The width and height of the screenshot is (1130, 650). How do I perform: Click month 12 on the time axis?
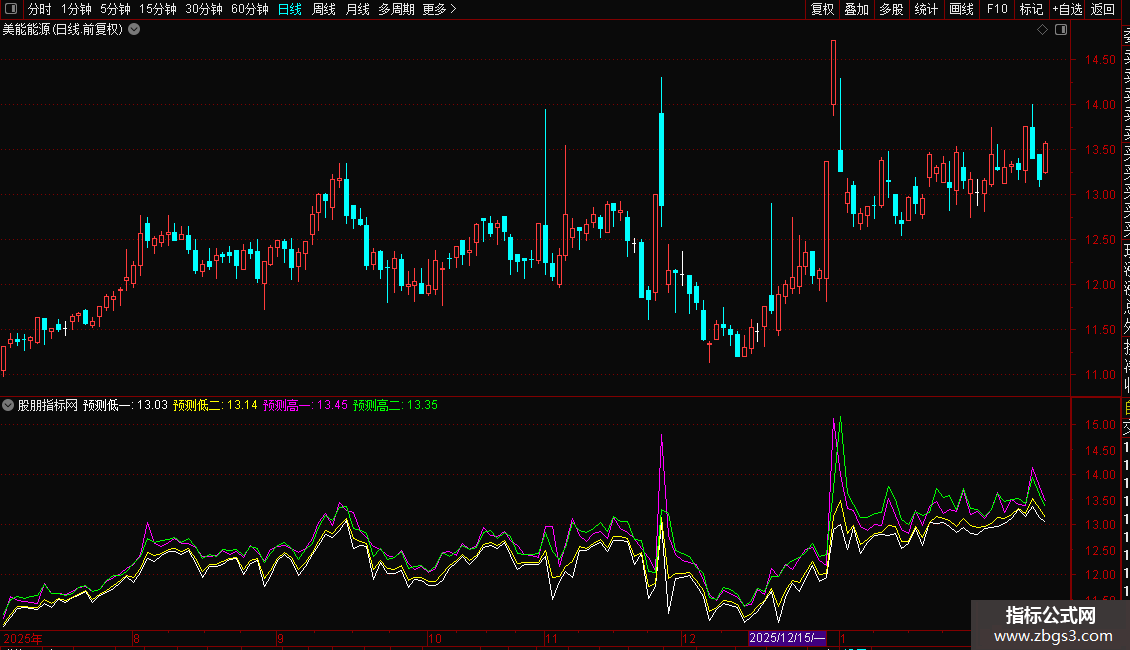point(690,638)
